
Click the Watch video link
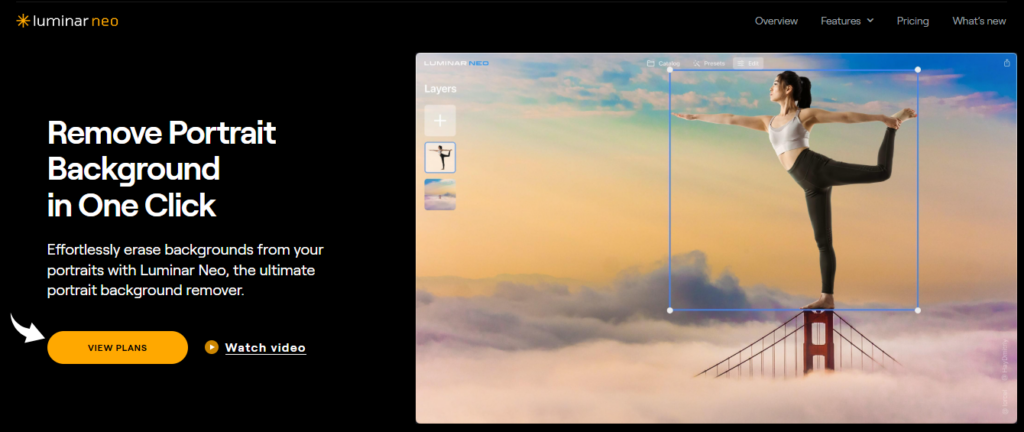pyautogui.click(x=265, y=348)
